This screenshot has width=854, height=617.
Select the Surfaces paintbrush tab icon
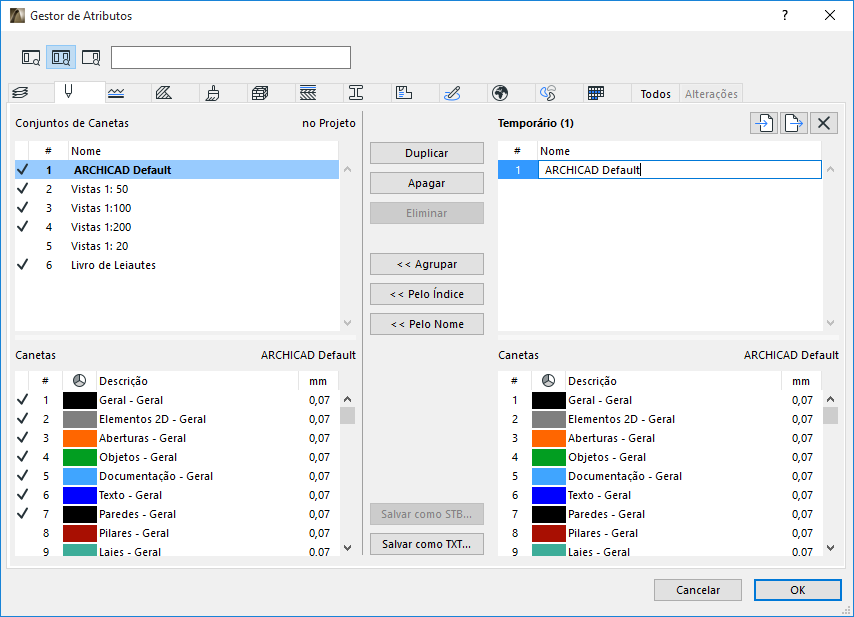point(212,93)
